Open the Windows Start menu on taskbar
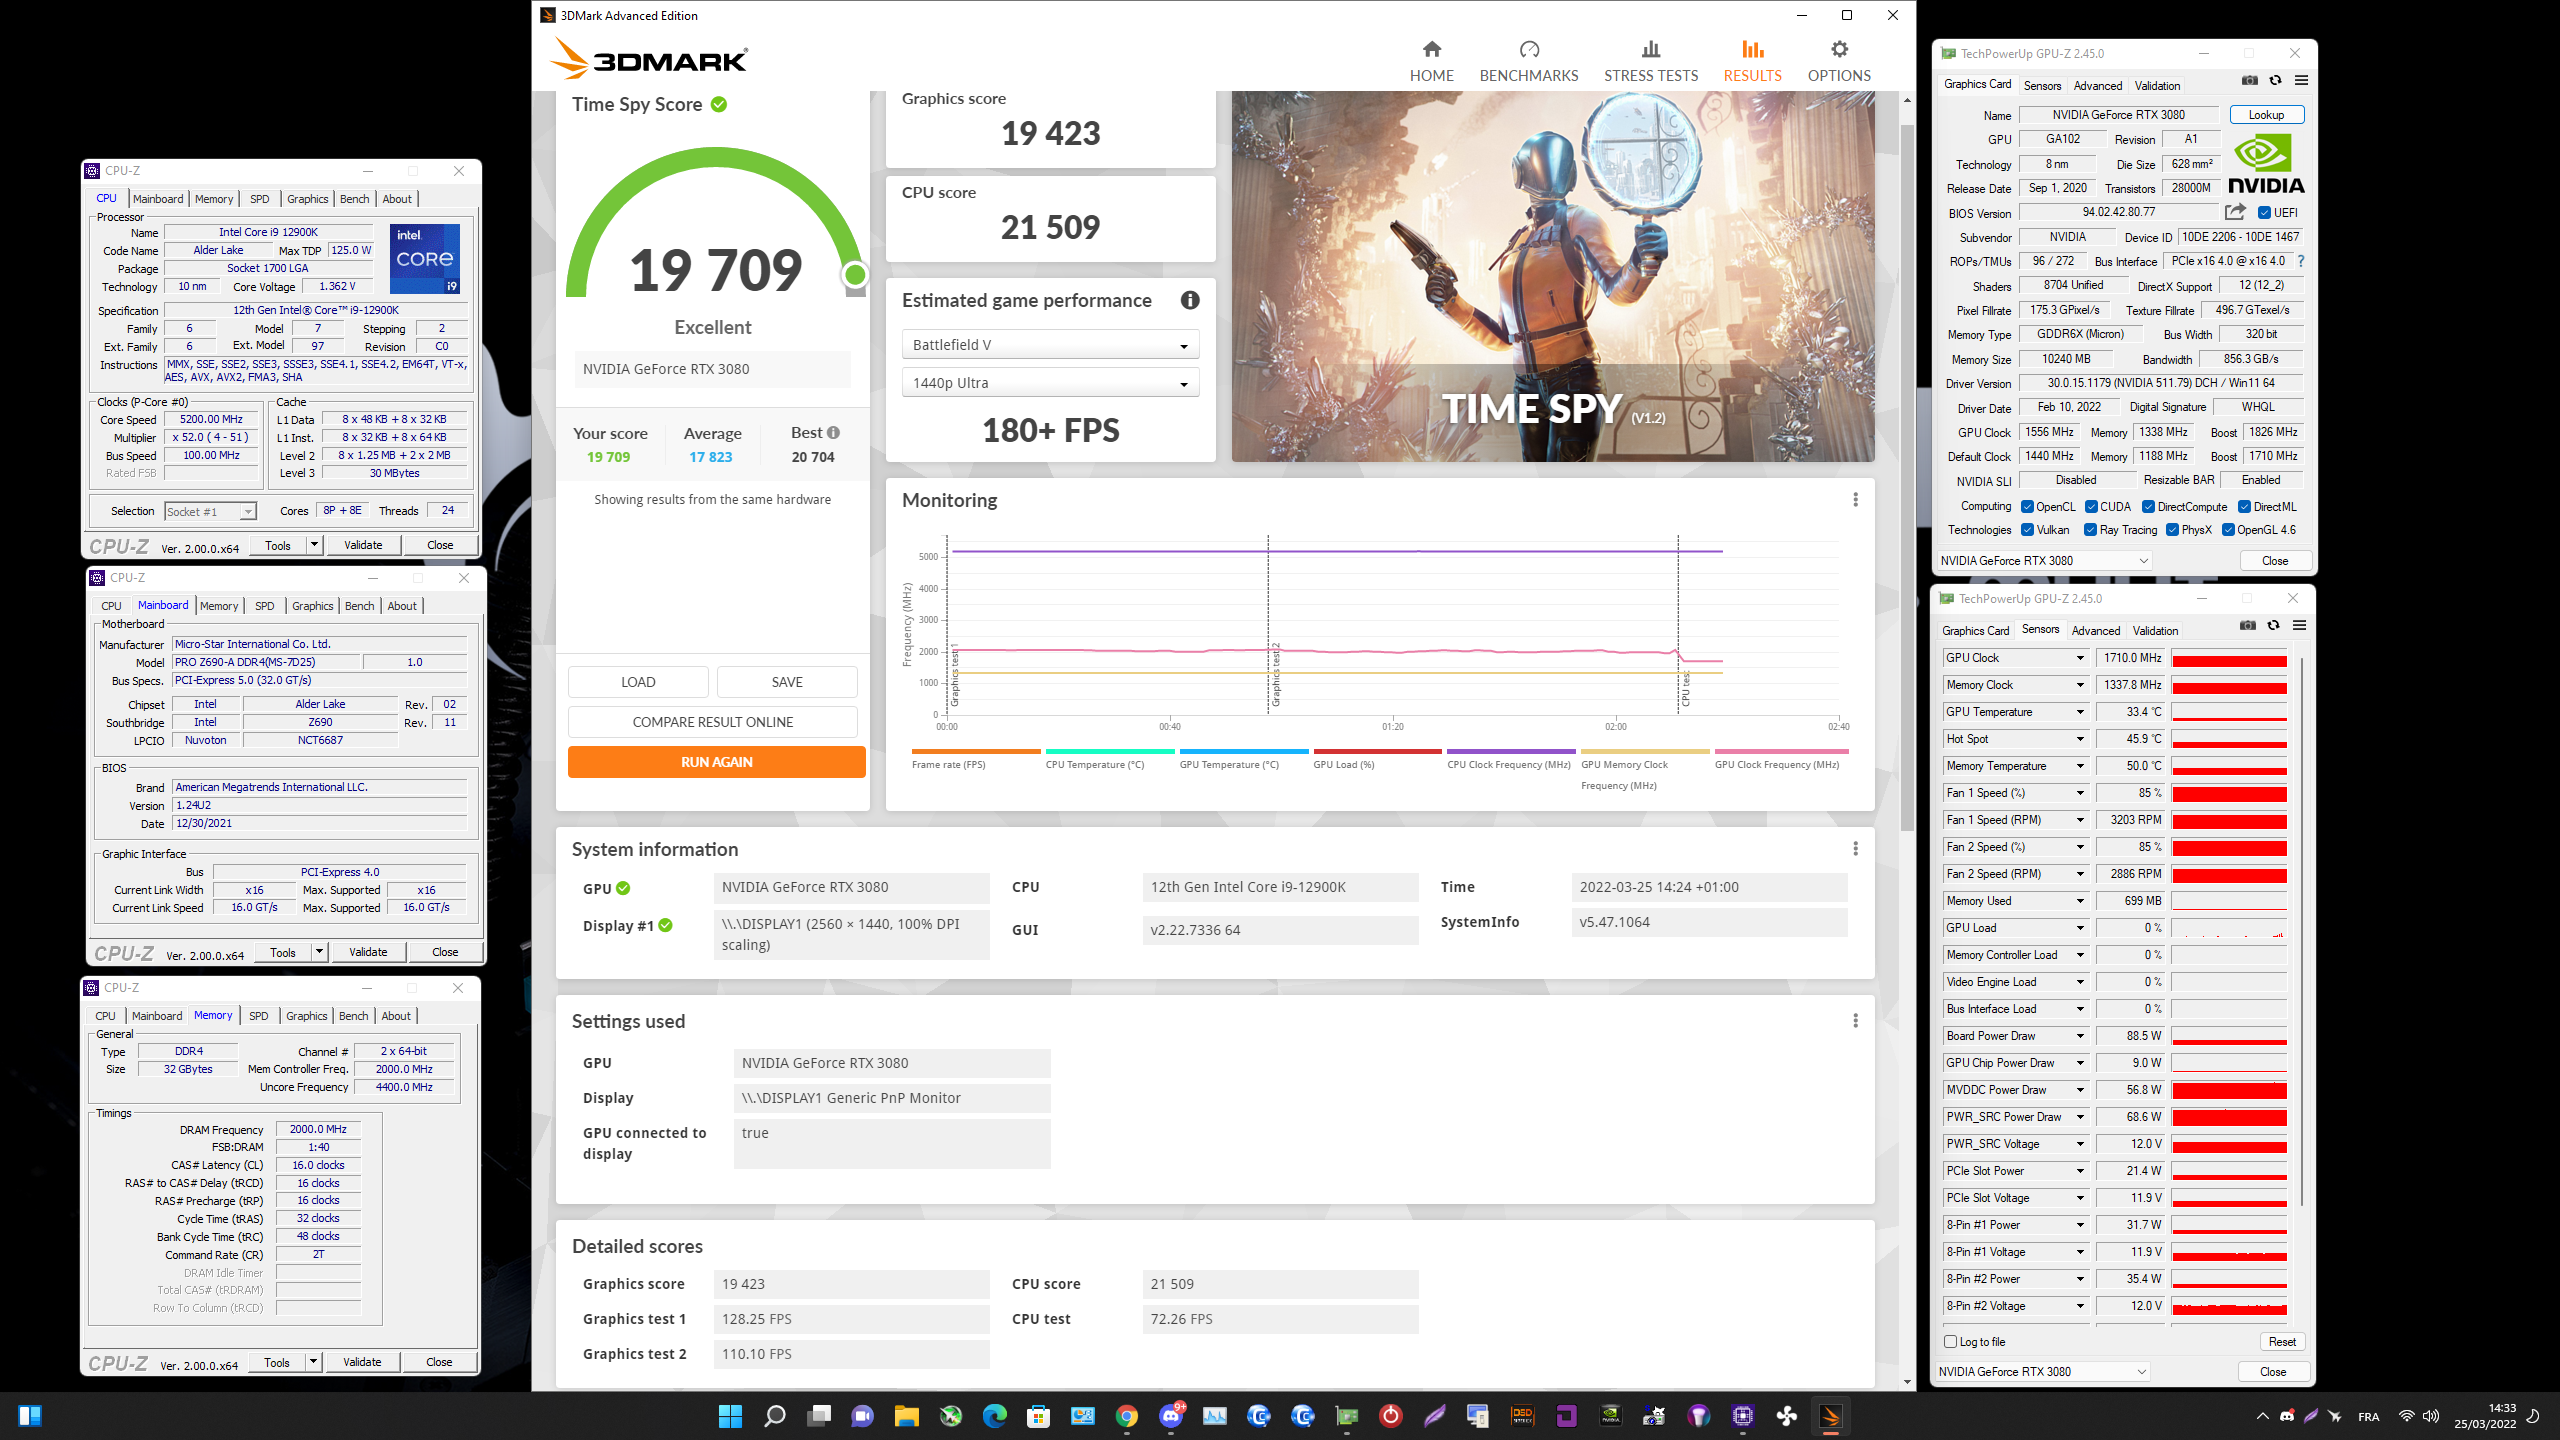 [x=730, y=1415]
